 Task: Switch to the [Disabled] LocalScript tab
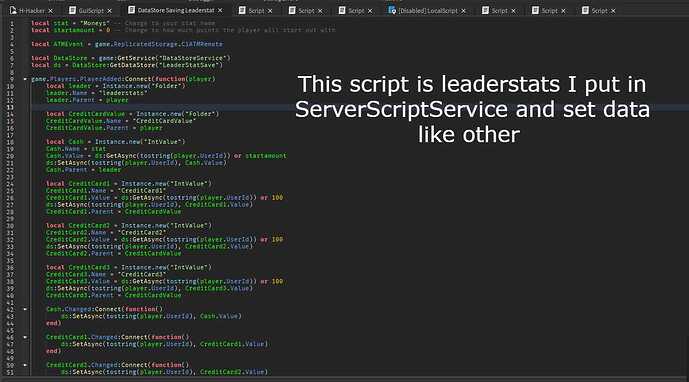[428, 11]
